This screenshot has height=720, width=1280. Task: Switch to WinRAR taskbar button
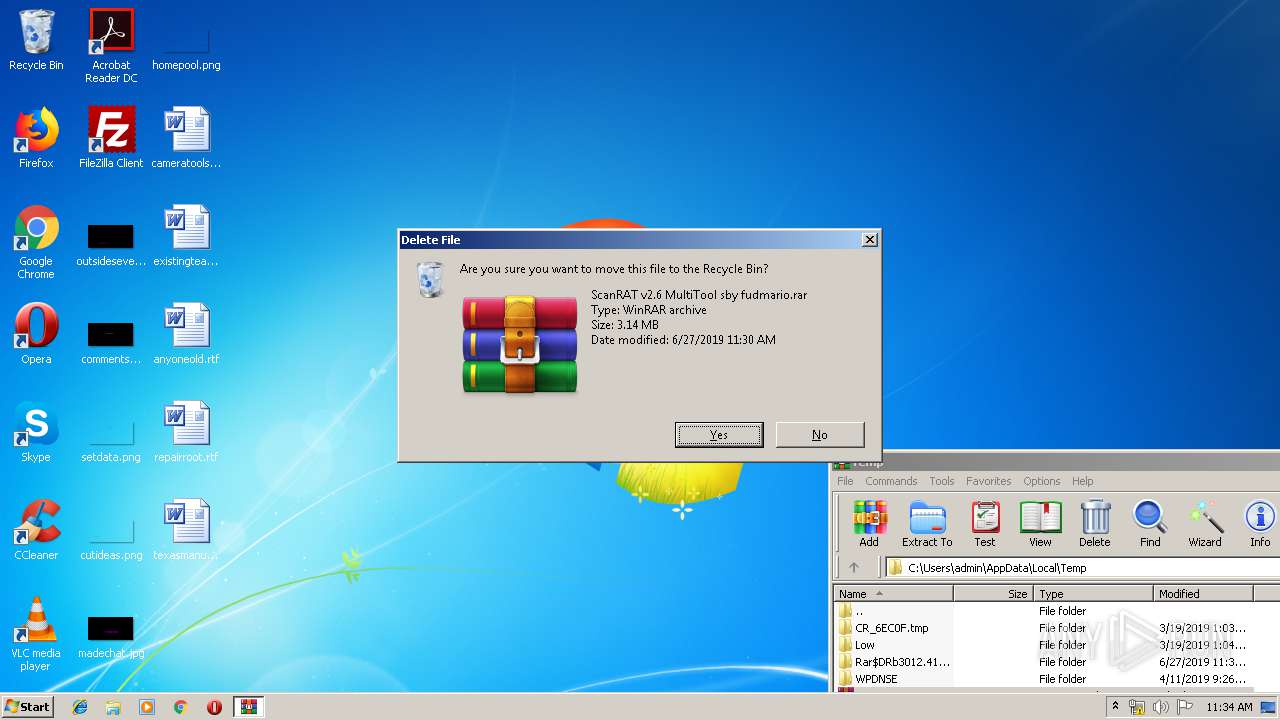[248, 707]
